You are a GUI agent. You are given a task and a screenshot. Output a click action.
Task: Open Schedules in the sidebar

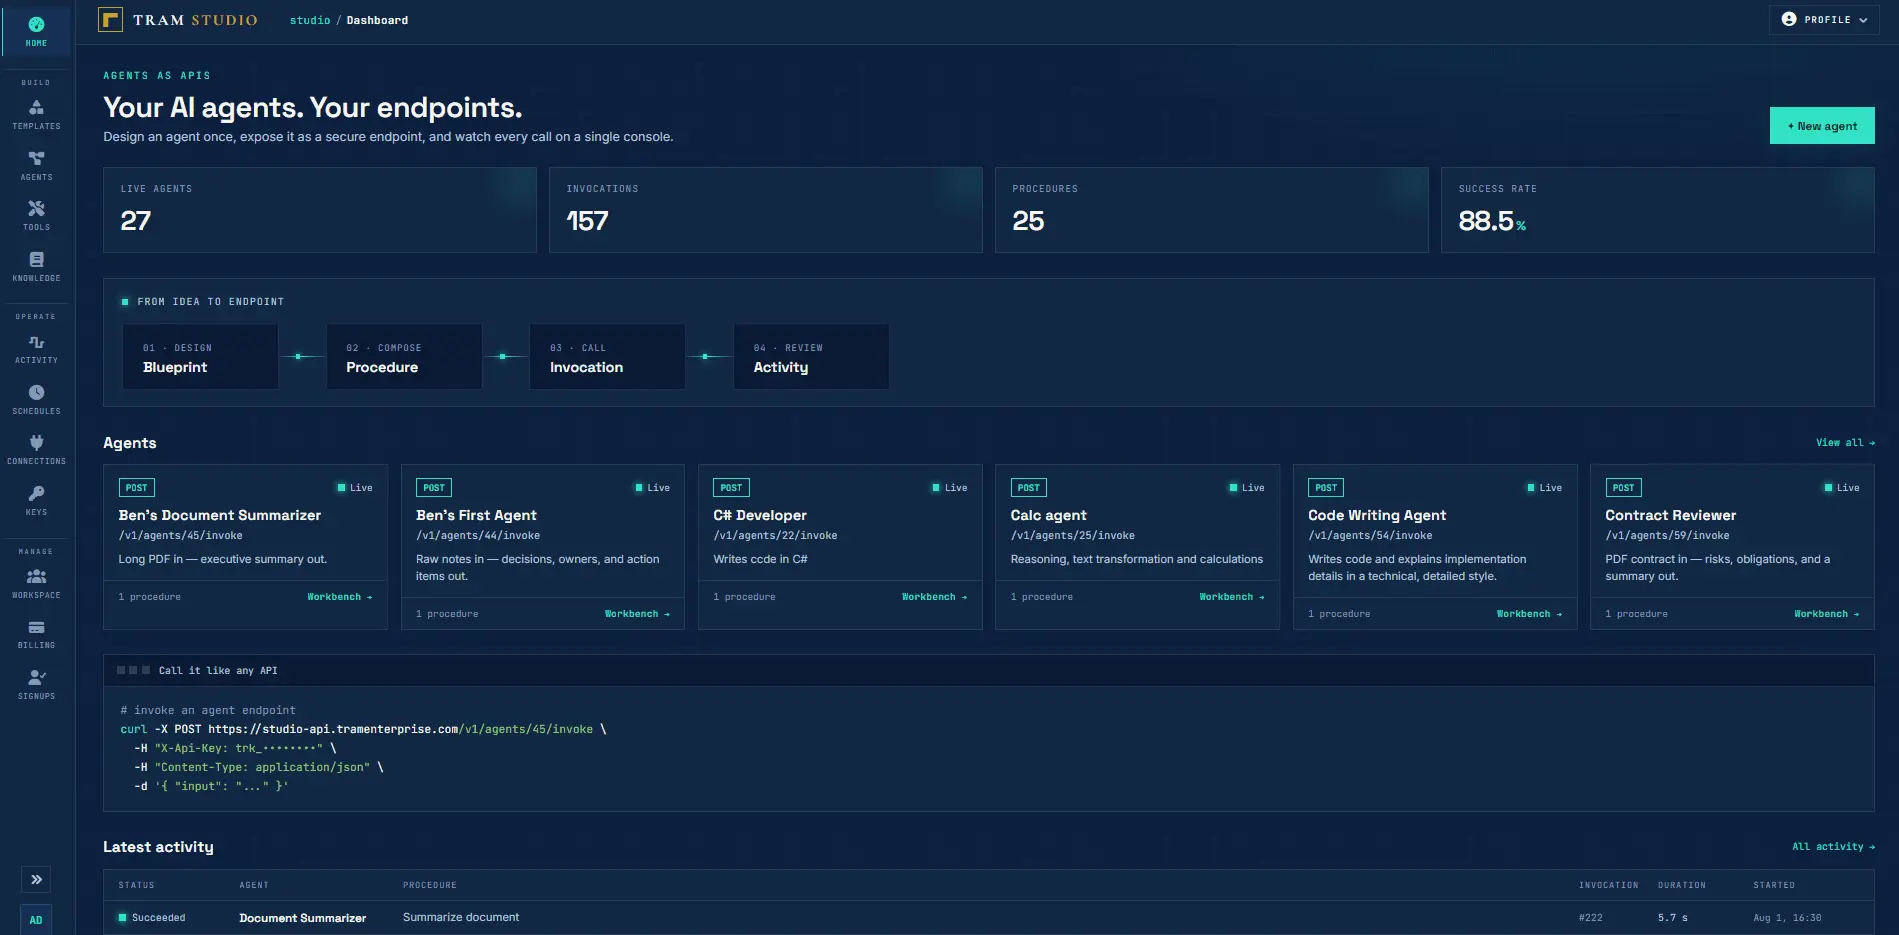[36, 400]
